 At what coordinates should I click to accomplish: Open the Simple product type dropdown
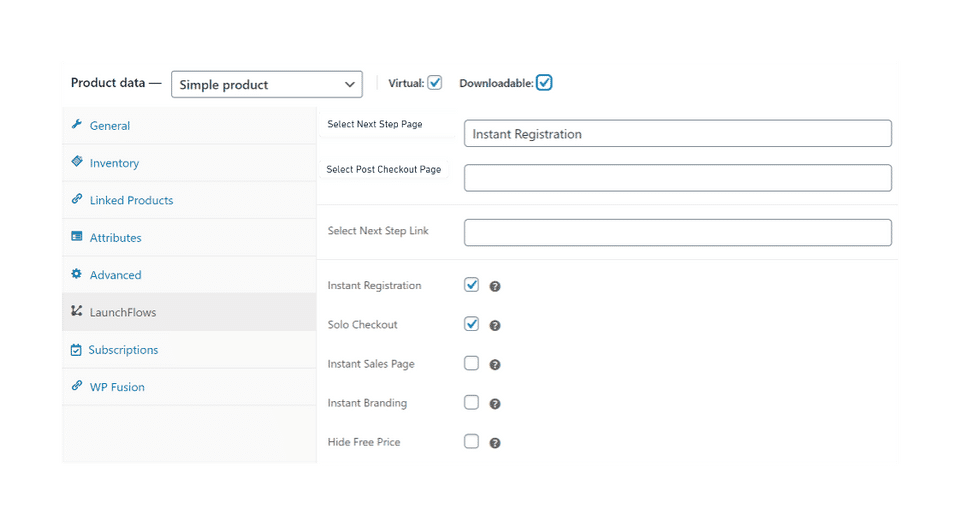click(266, 85)
